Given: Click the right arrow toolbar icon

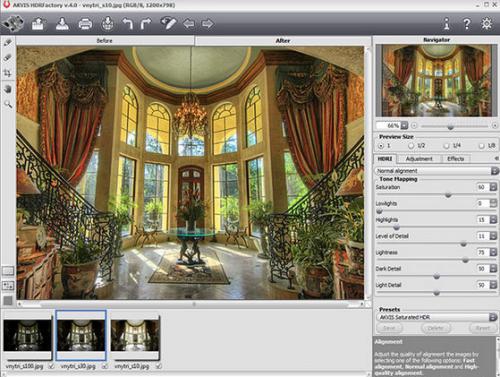Looking at the screenshot, I should coord(208,24).
